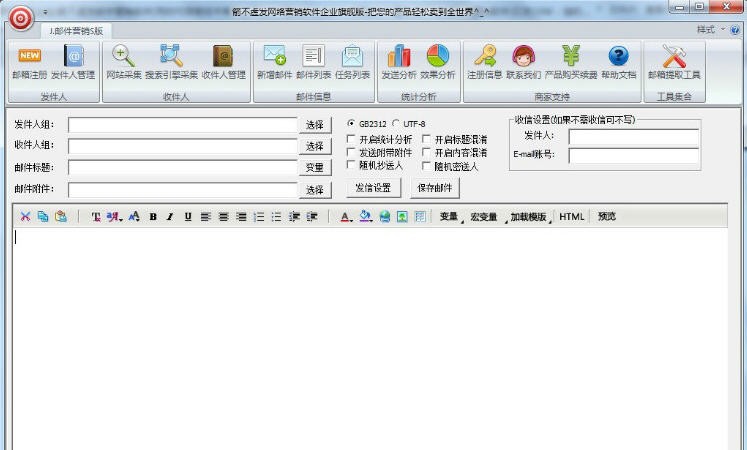Align text left in editor
Image resolution: width=747 pixels, height=450 pixels.
pyautogui.click(x=205, y=217)
